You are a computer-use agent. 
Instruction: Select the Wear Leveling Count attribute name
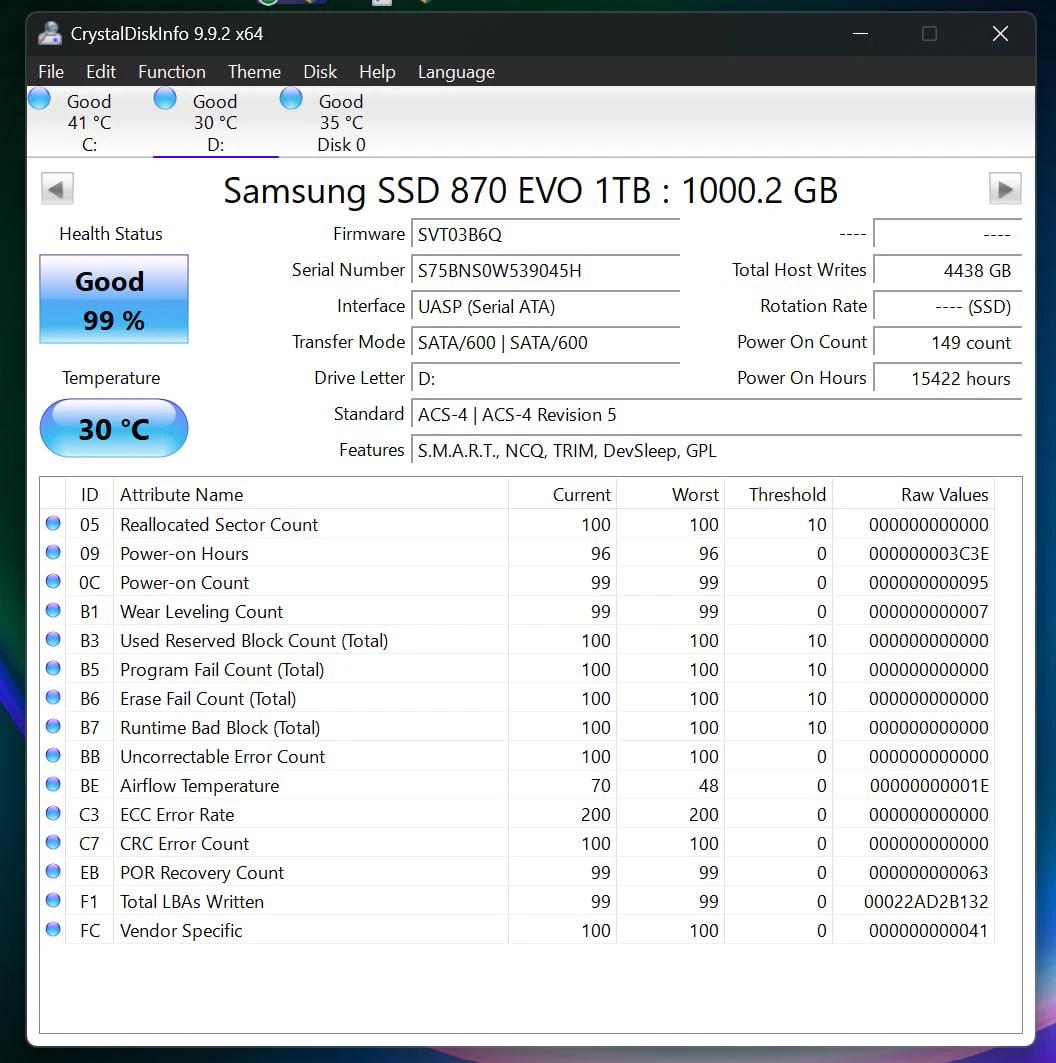point(201,611)
